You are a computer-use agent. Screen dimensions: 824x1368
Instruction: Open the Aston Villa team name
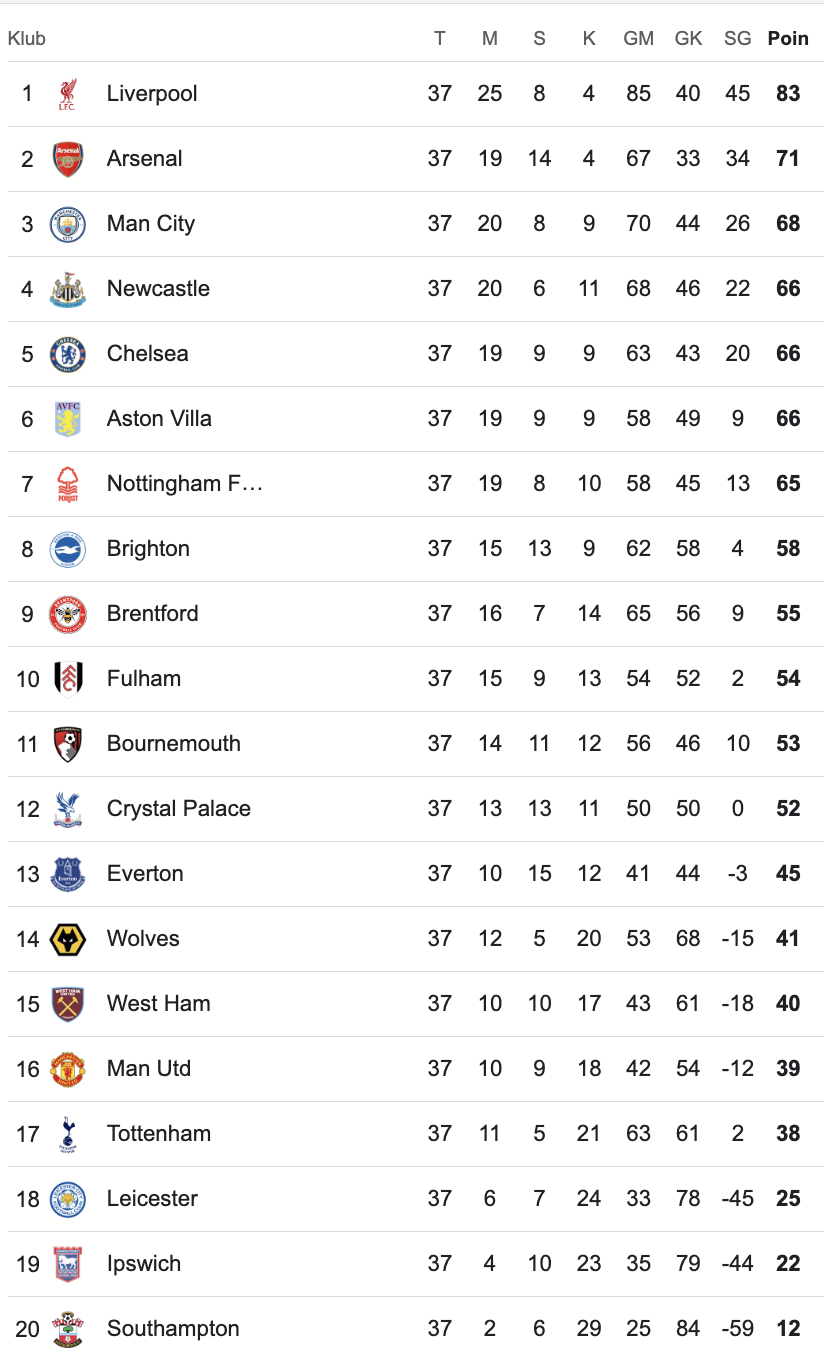159,419
